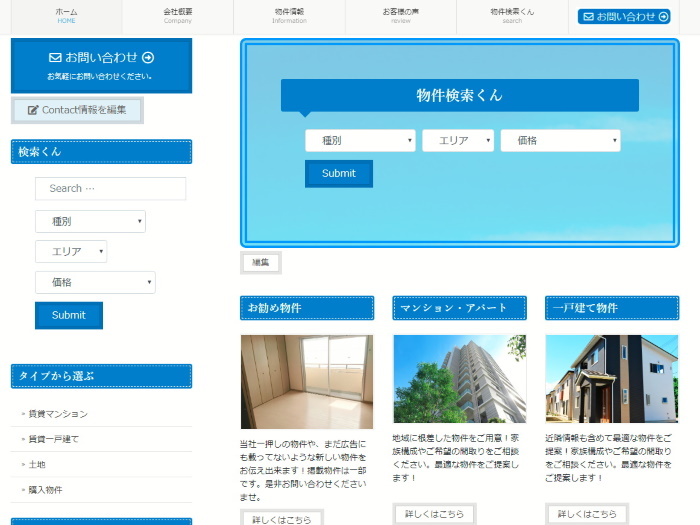The image size is (700, 525).
Task: Open the 会社概要 Company menu item
Action: 178,16
